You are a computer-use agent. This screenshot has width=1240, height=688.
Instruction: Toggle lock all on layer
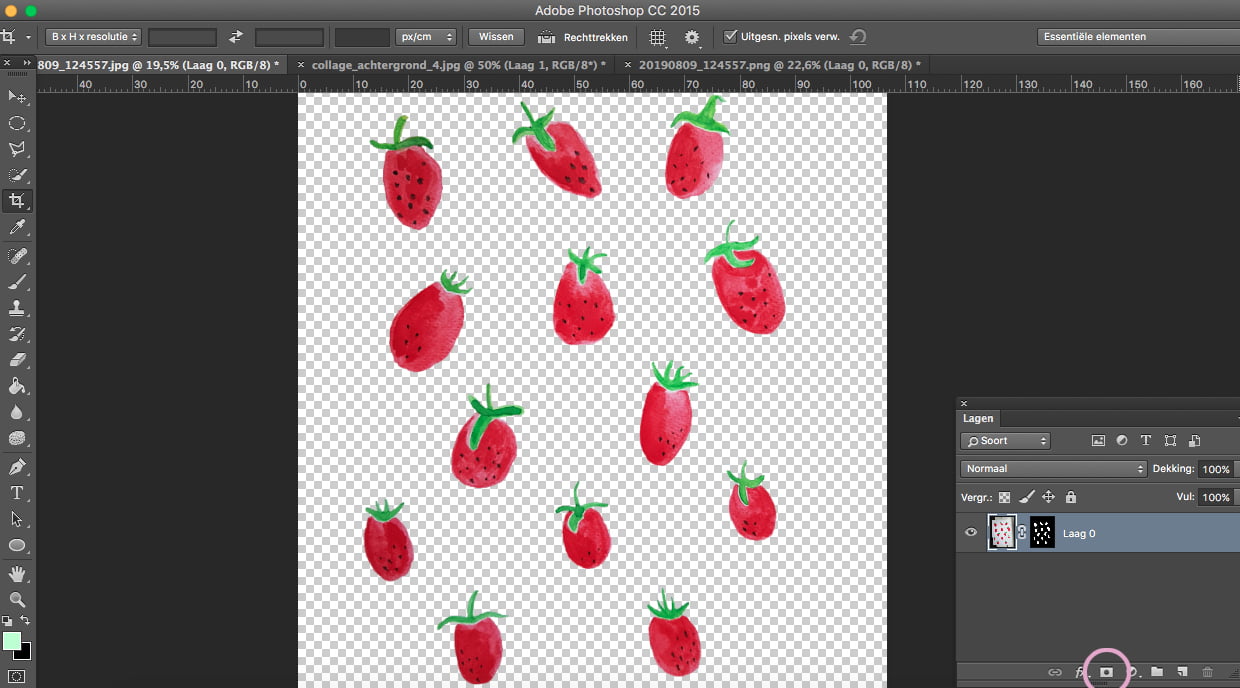pos(1071,497)
